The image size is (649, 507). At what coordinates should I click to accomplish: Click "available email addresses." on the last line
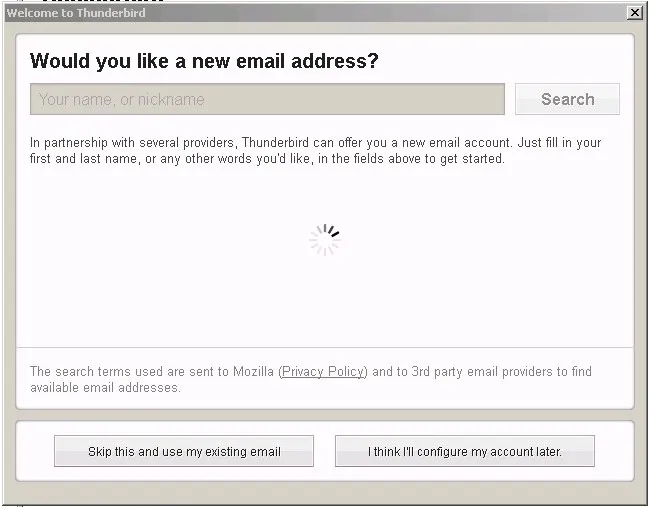pyautogui.click(x=105, y=388)
